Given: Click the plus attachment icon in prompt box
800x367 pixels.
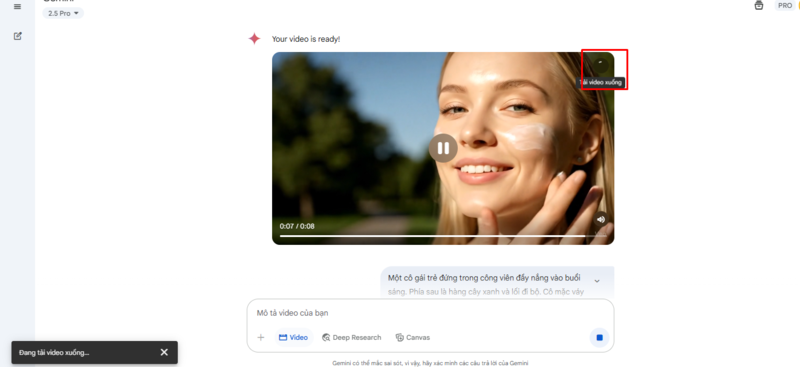Looking at the screenshot, I should pos(261,337).
